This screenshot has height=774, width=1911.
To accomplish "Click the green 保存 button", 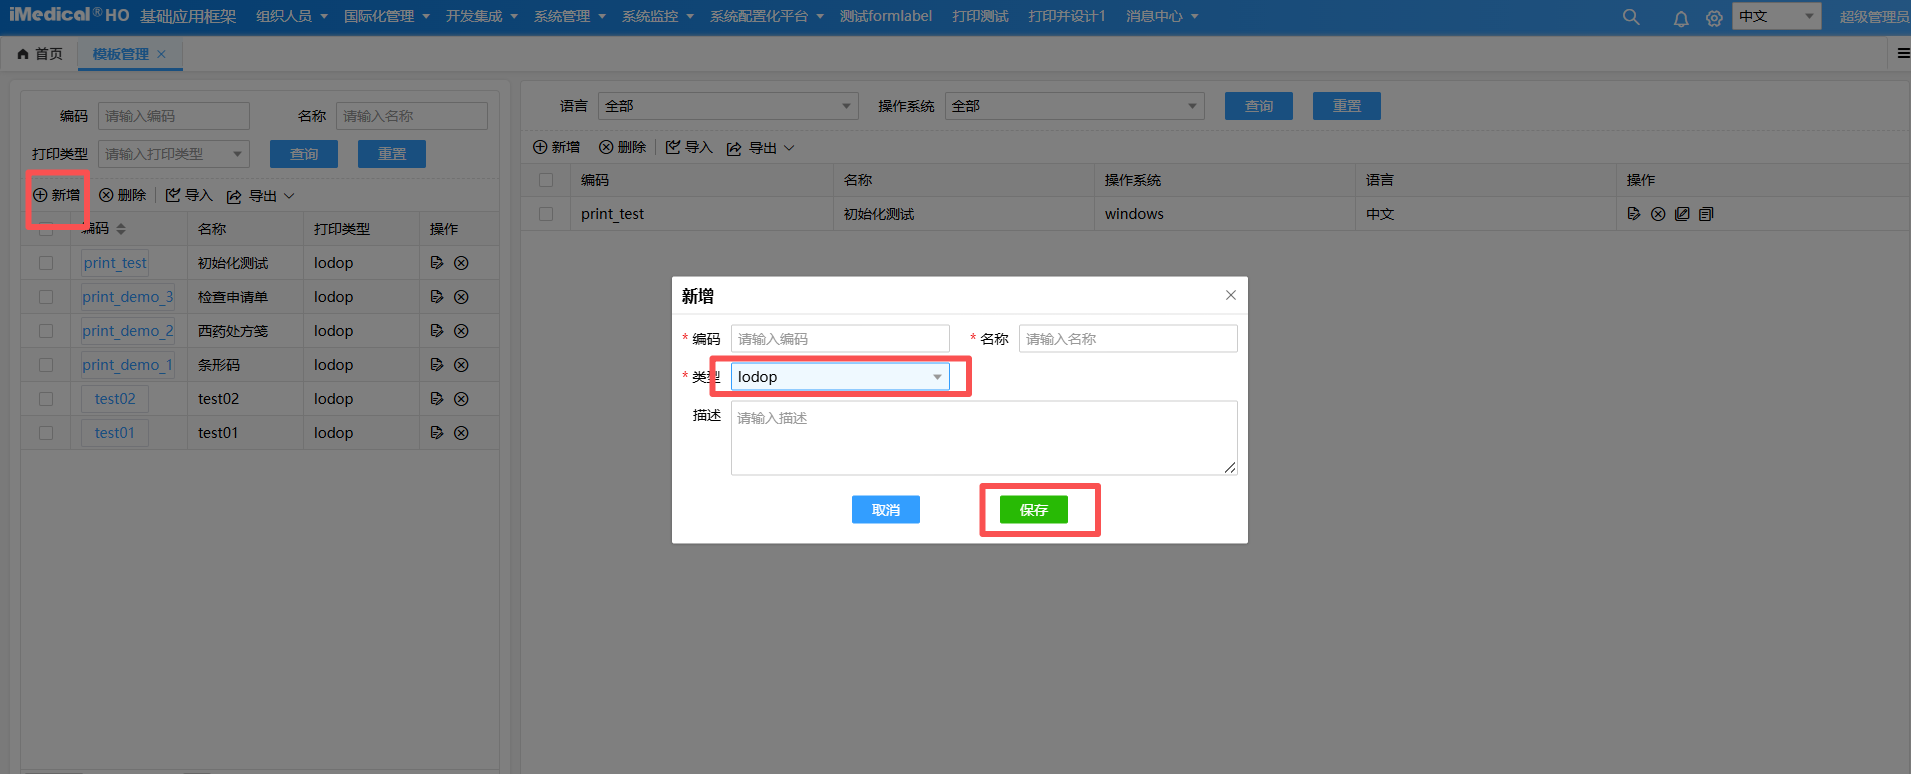I will (1033, 510).
